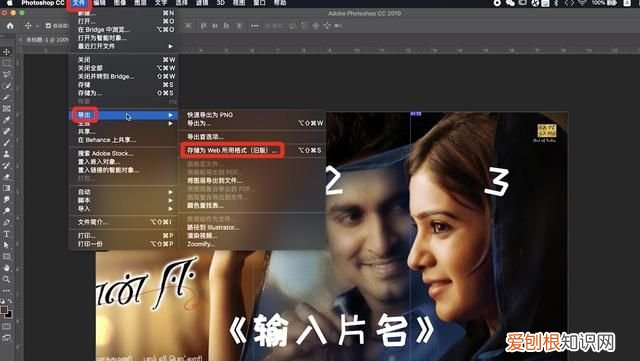Click the foreground color swatch
The image size is (640, 361).
4,310
